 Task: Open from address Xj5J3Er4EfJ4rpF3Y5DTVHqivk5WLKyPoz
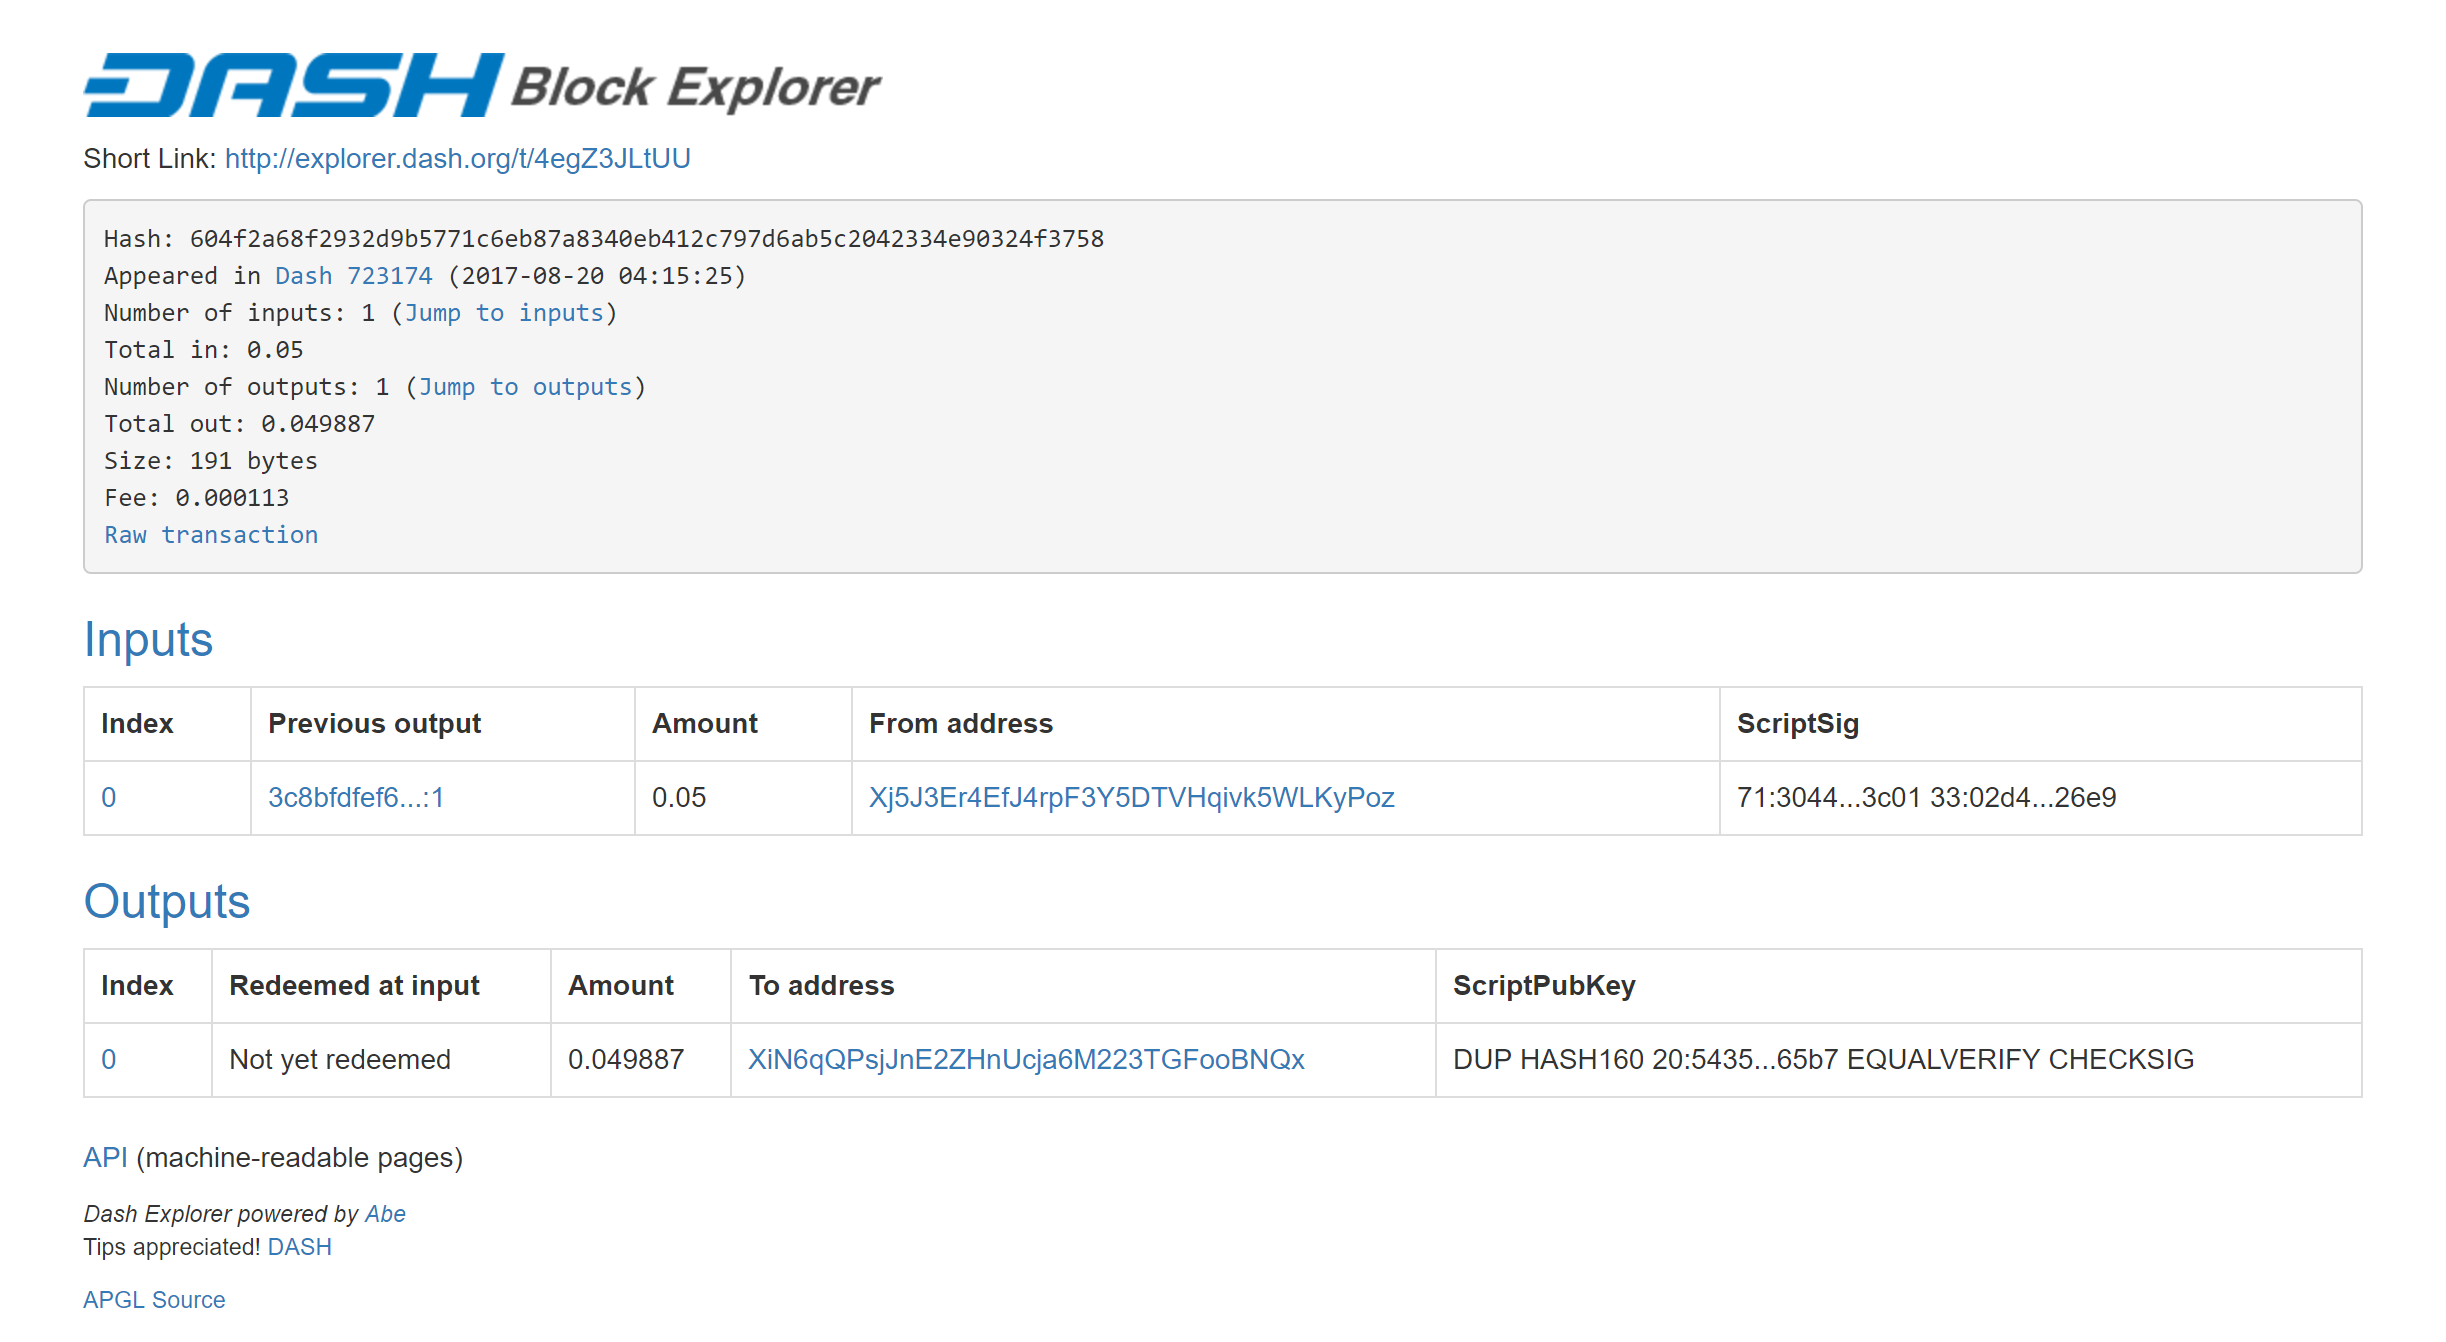(x=1131, y=798)
